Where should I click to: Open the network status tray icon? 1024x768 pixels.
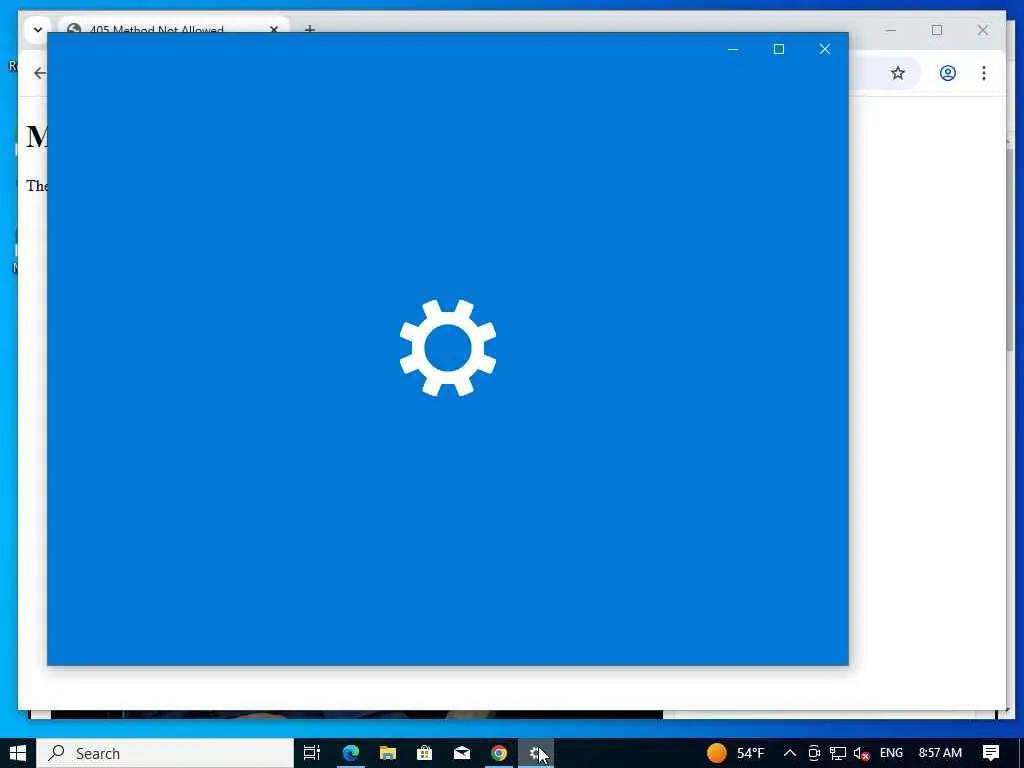(838, 753)
